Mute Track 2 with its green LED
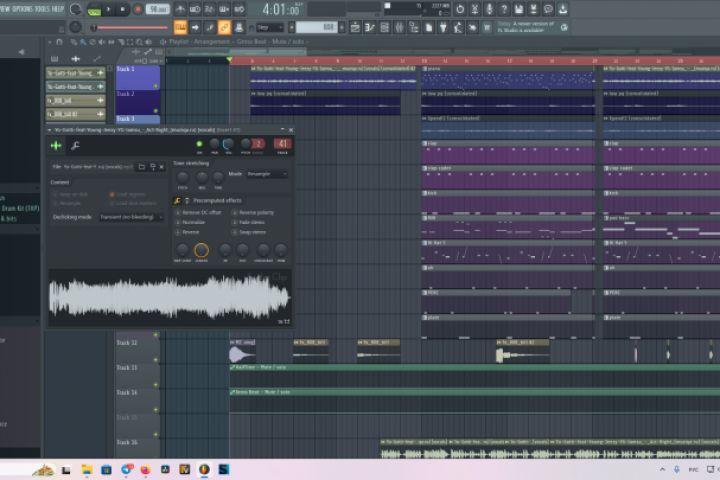720x480 pixels. point(156,111)
